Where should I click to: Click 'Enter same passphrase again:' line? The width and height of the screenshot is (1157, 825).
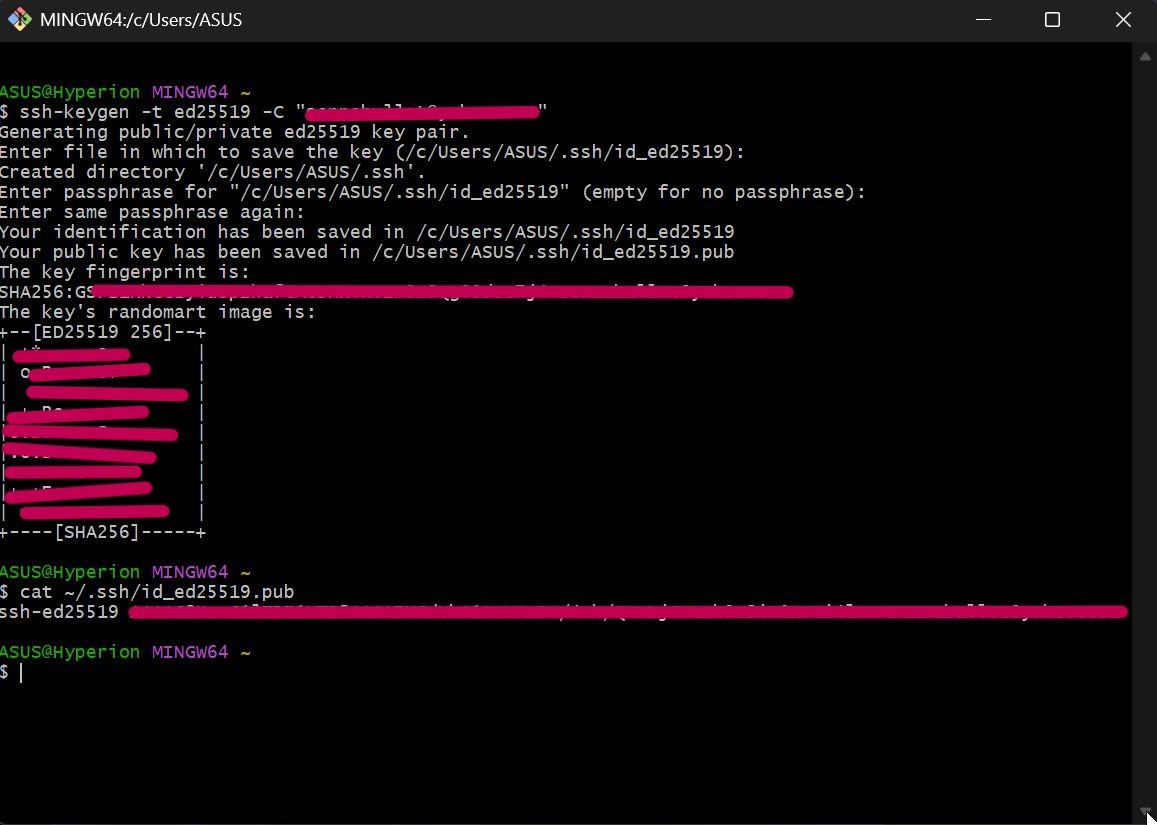pyautogui.click(x=153, y=212)
